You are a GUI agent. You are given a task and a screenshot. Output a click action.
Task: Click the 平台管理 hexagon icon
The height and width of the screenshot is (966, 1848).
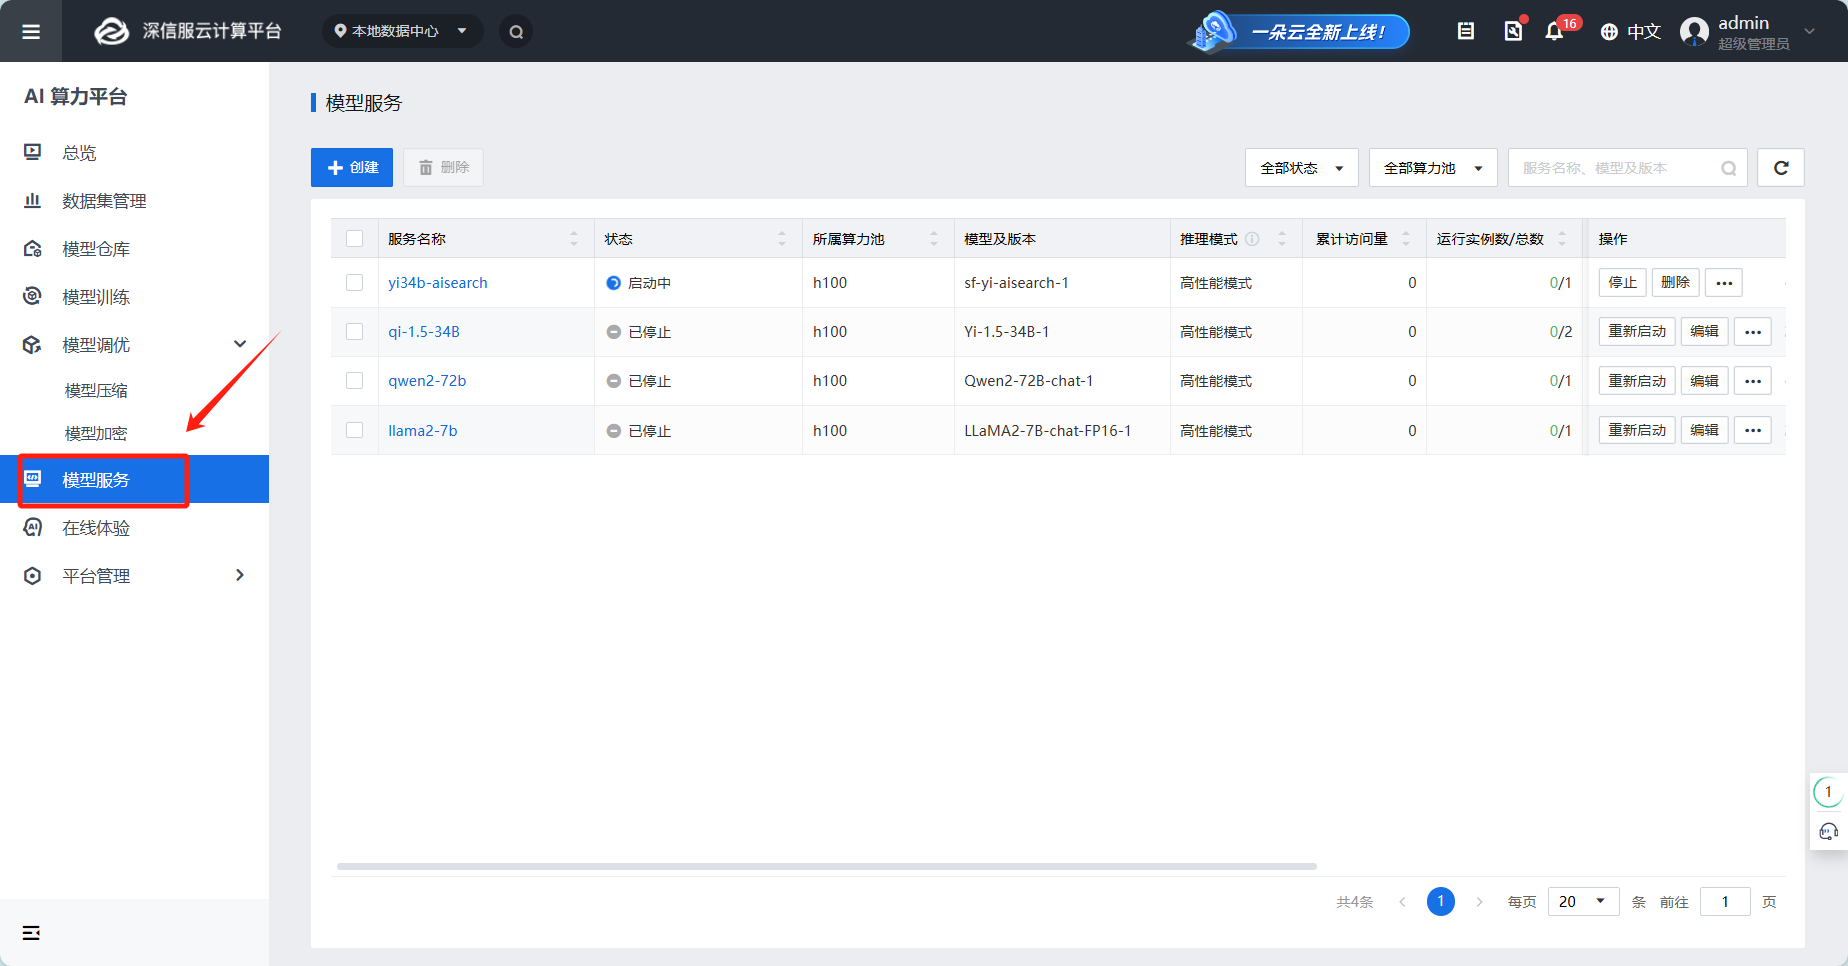[33, 575]
